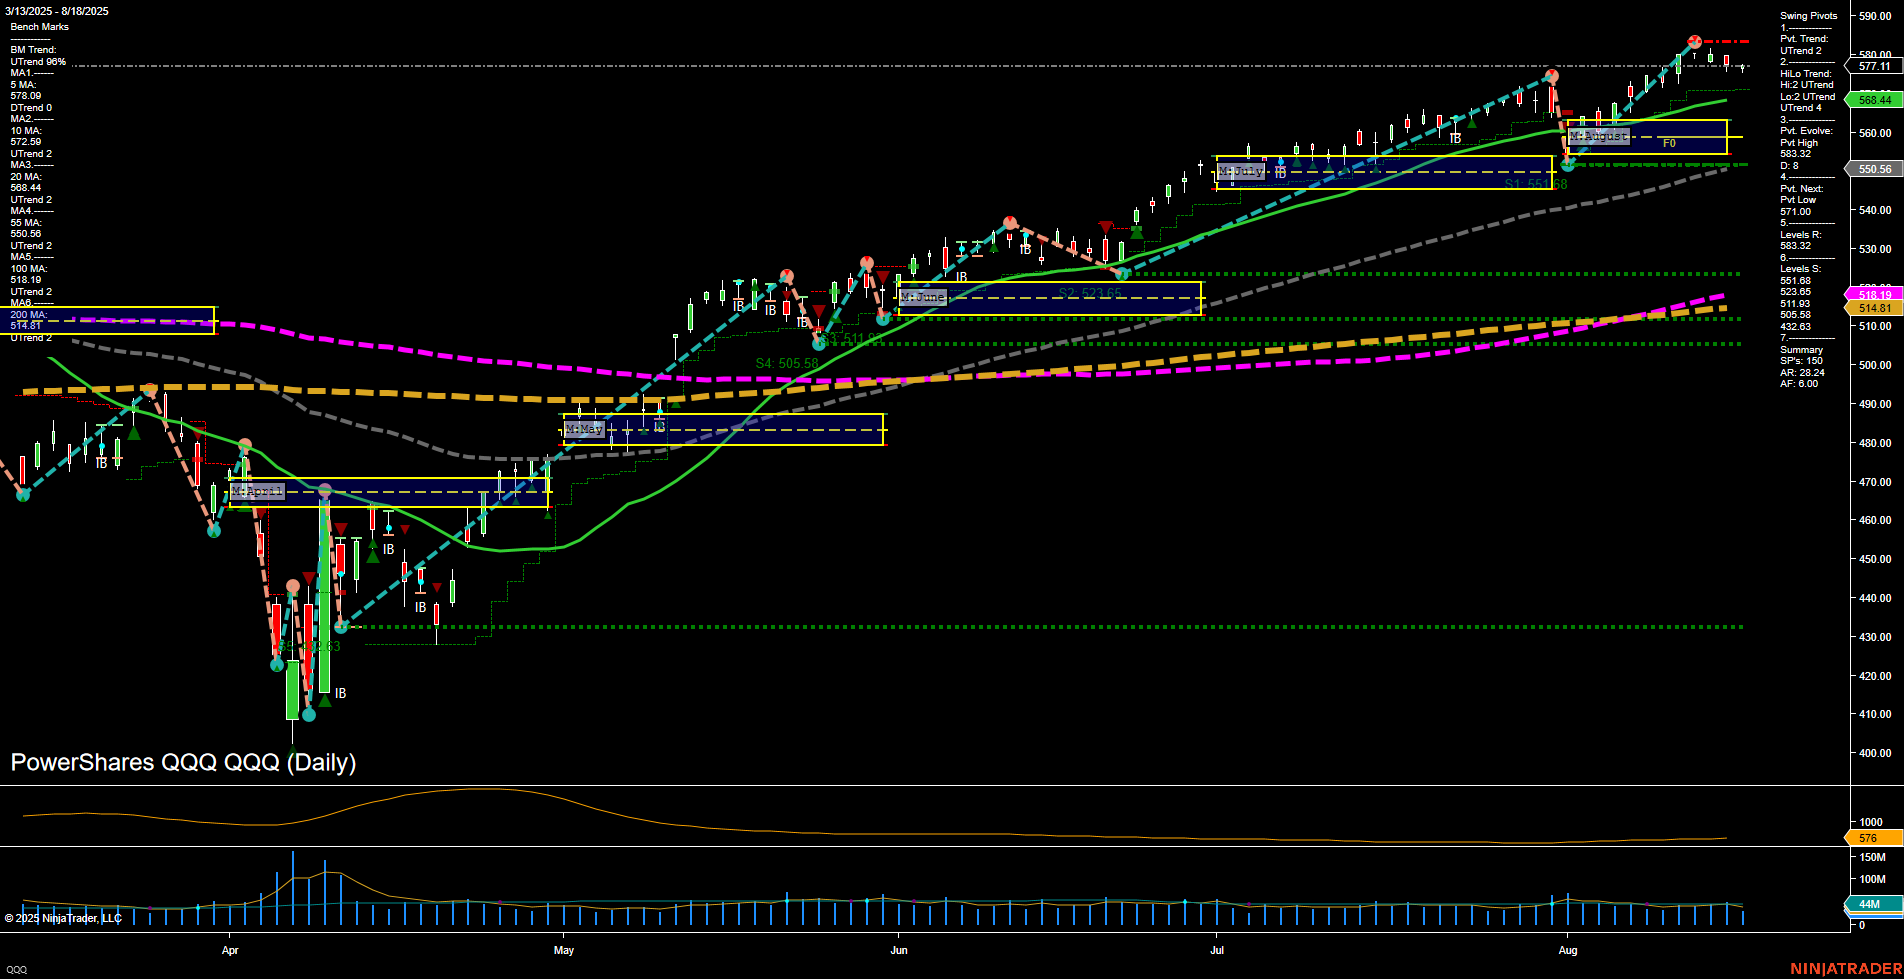Click the red swing pivot dot at the chart peak
The image size is (1904, 979).
[1693, 42]
